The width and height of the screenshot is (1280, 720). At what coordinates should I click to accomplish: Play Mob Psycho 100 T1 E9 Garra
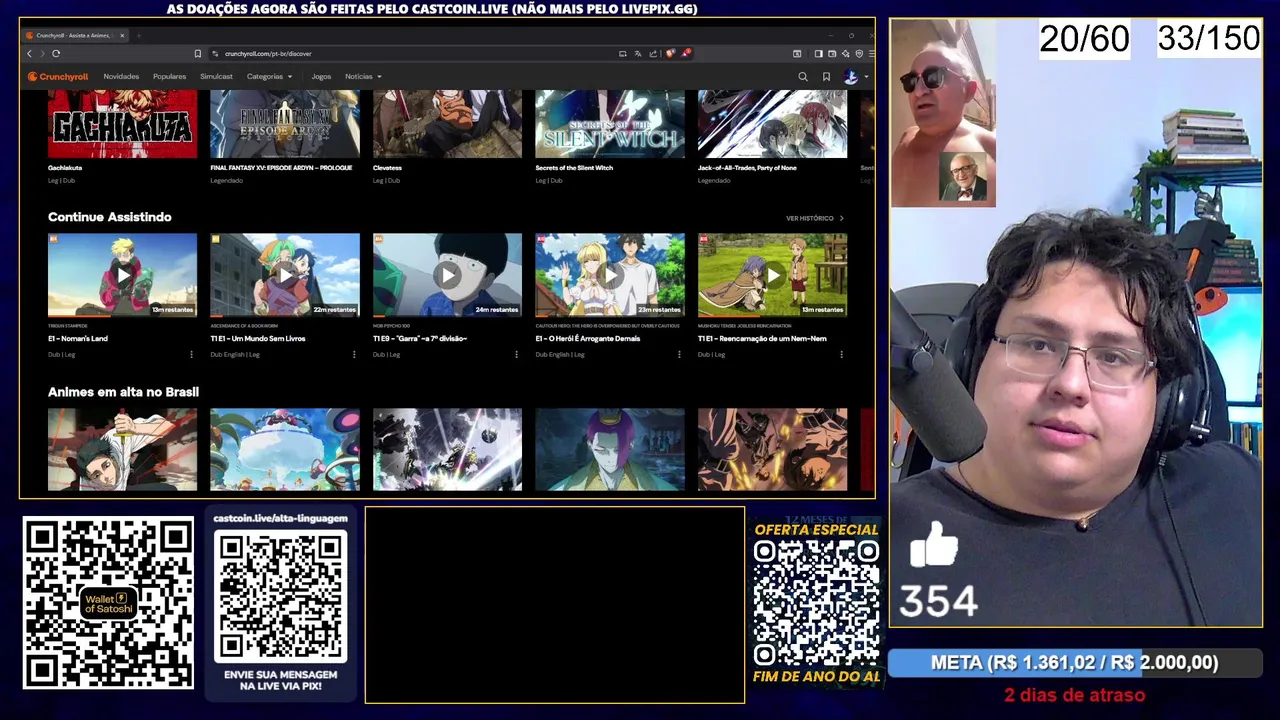tap(447, 275)
